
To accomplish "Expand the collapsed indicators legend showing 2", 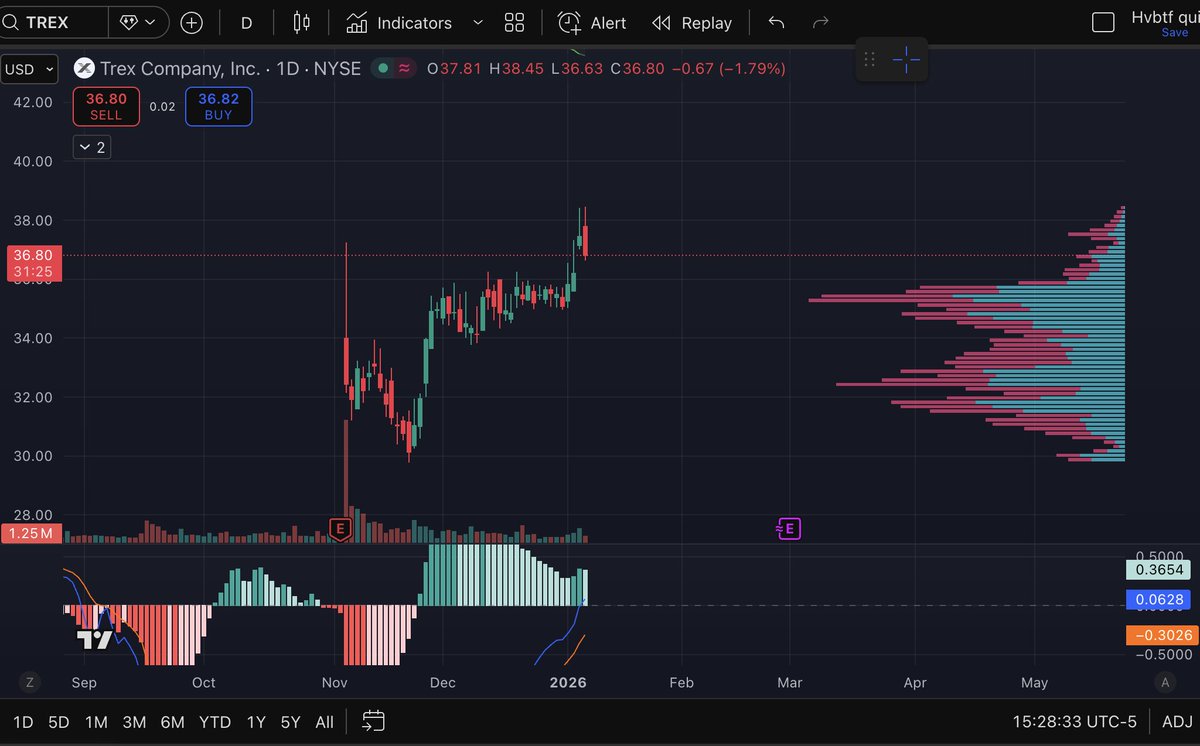I will [92, 147].
